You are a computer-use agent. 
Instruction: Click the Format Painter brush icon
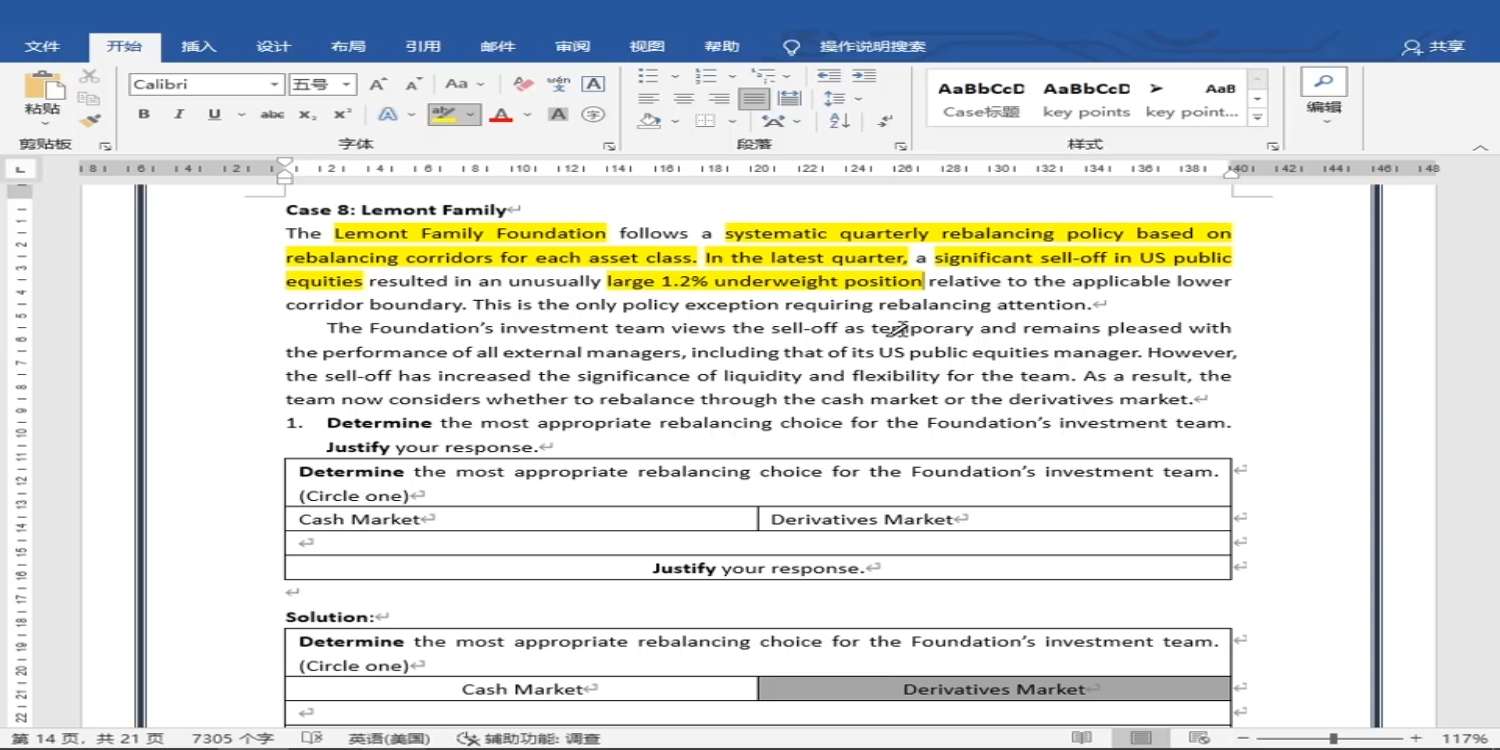tap(90, 120)
